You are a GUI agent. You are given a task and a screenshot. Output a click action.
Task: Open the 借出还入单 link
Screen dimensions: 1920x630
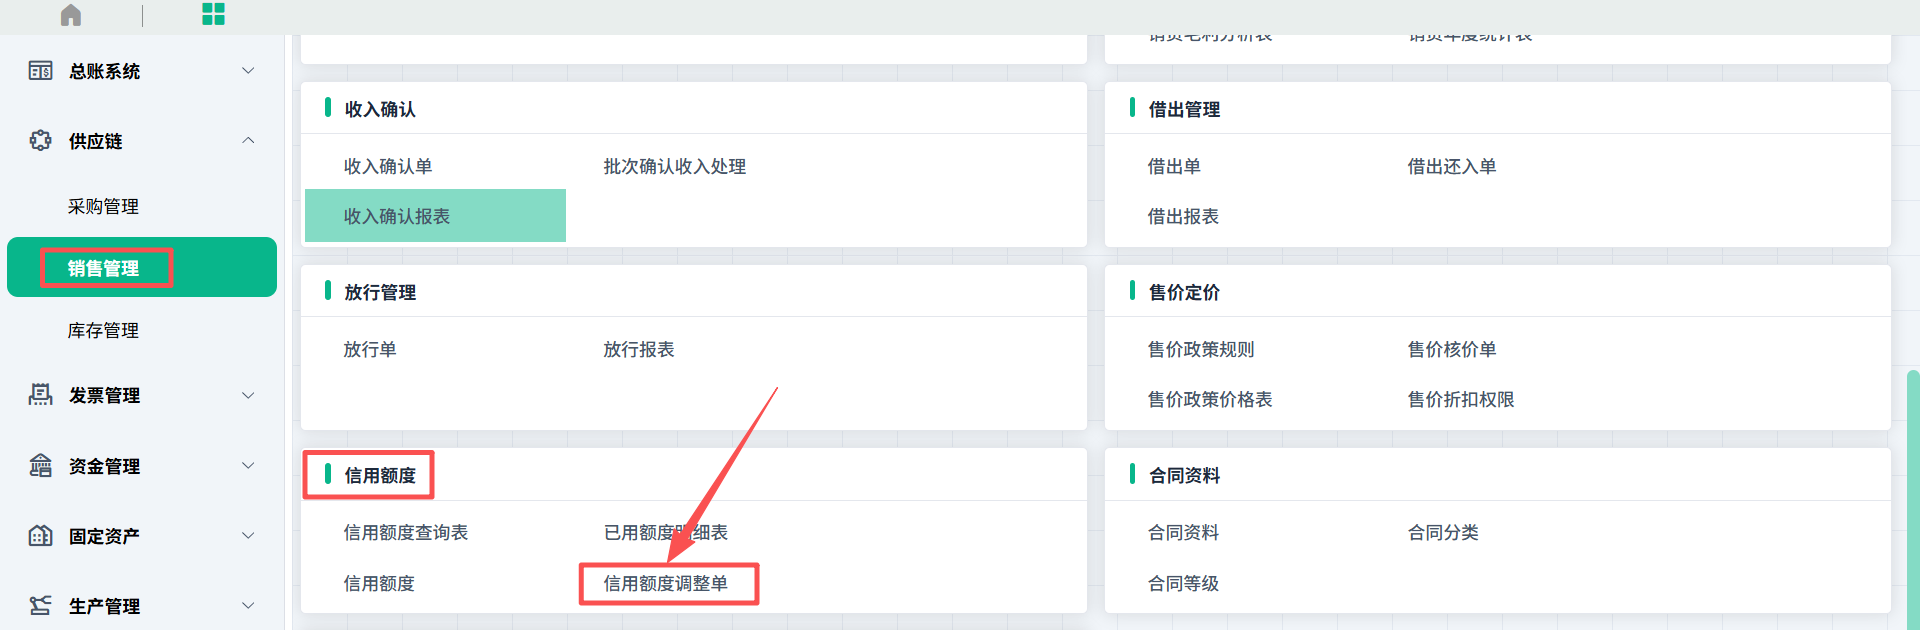[1452, 167]
